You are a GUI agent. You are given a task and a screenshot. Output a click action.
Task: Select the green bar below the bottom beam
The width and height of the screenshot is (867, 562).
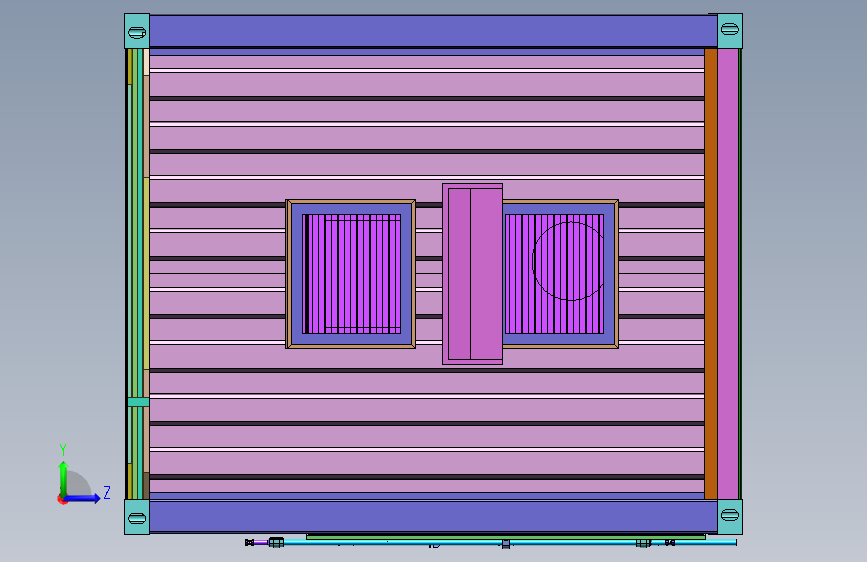[506, 537]
